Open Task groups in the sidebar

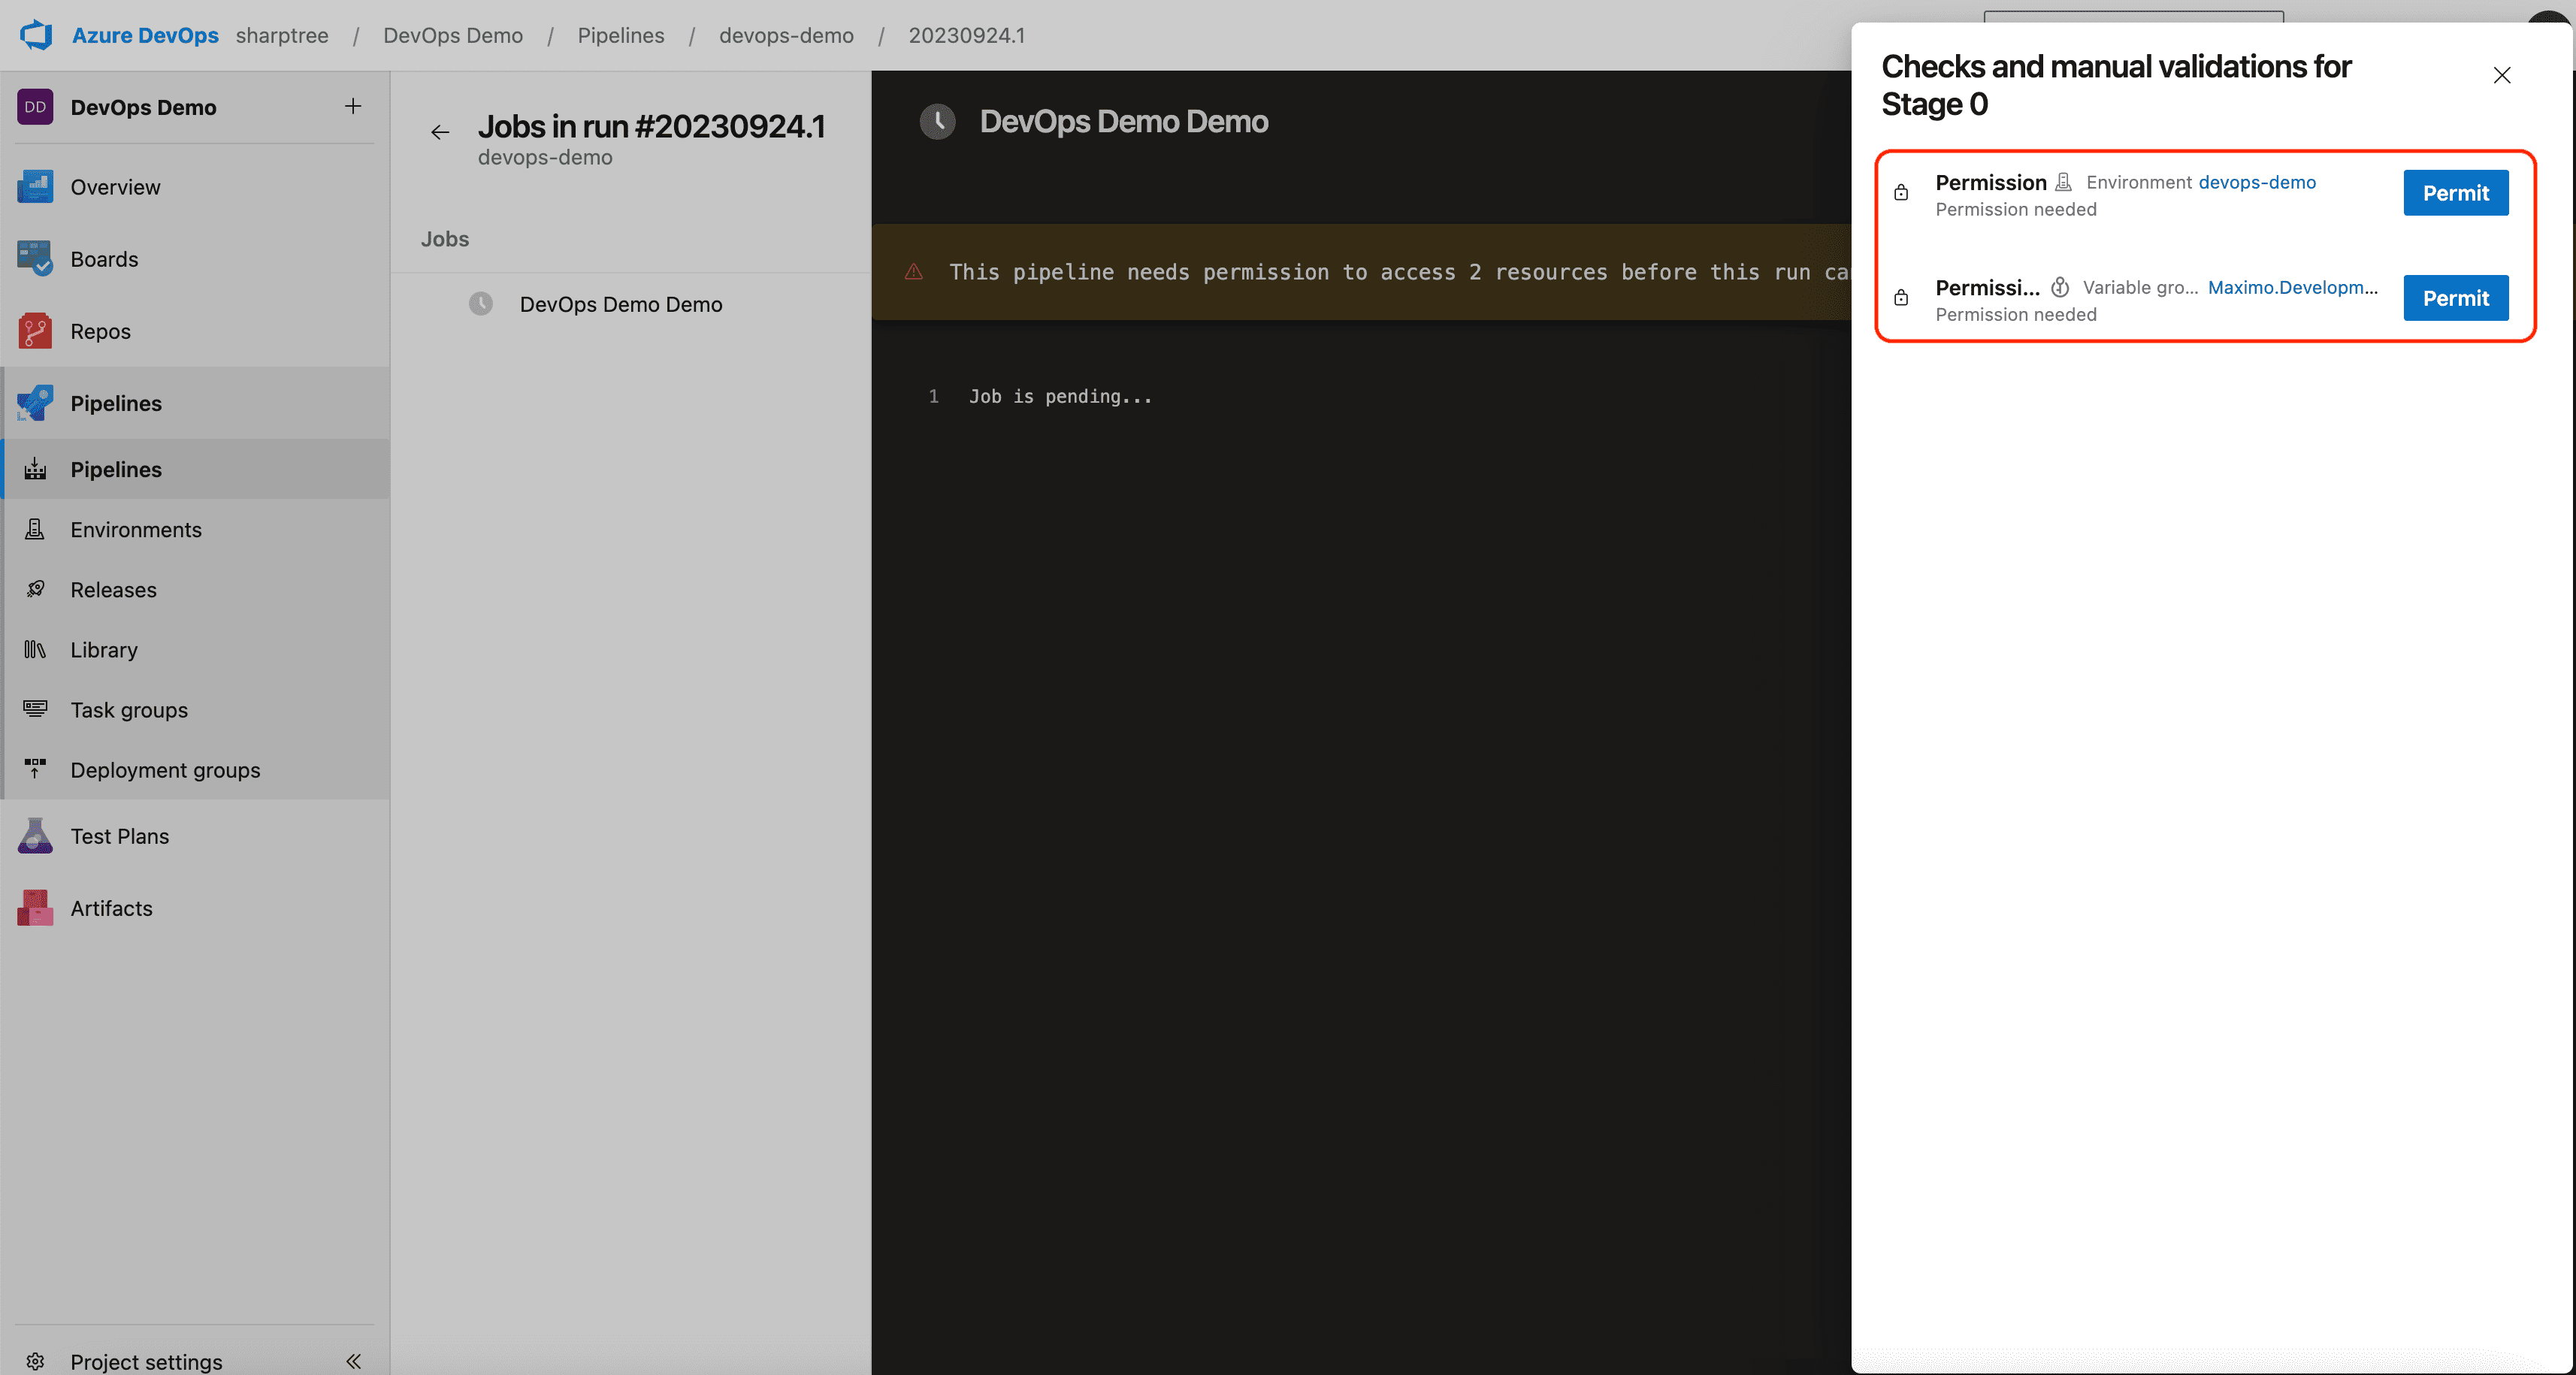pos(195,709)
